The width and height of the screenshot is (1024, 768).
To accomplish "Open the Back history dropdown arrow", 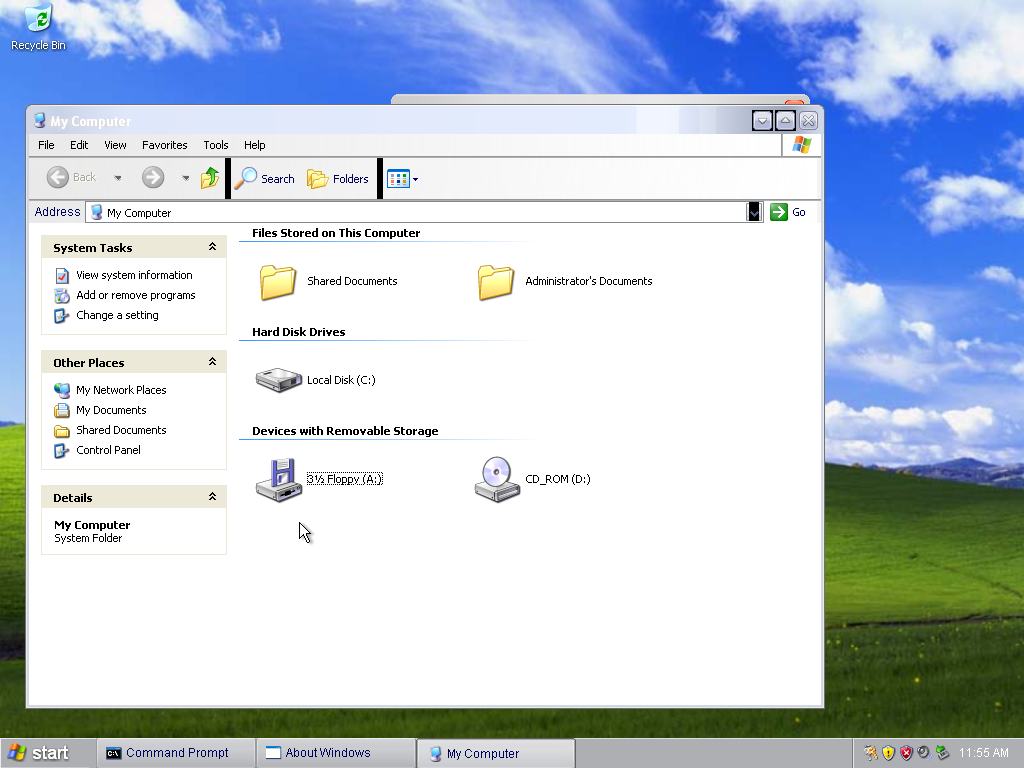I will pos(118,178).
